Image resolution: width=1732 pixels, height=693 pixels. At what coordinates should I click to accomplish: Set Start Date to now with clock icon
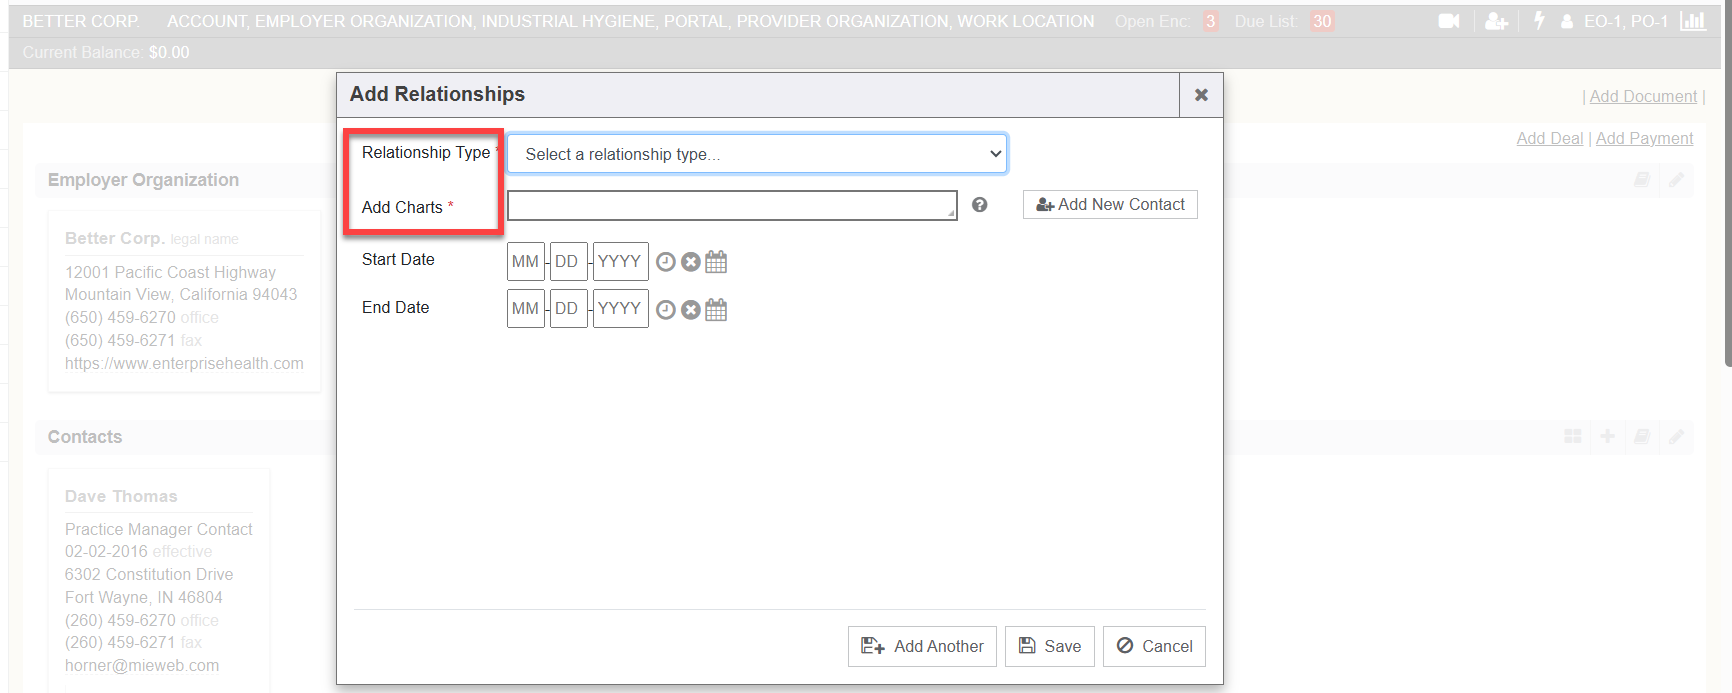[666, 262]
